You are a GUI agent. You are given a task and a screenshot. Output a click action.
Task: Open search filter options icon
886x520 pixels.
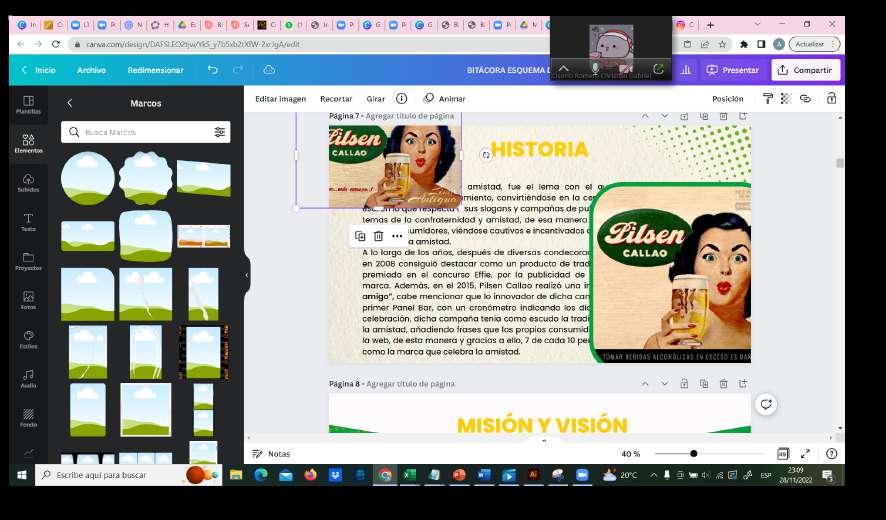219,132
